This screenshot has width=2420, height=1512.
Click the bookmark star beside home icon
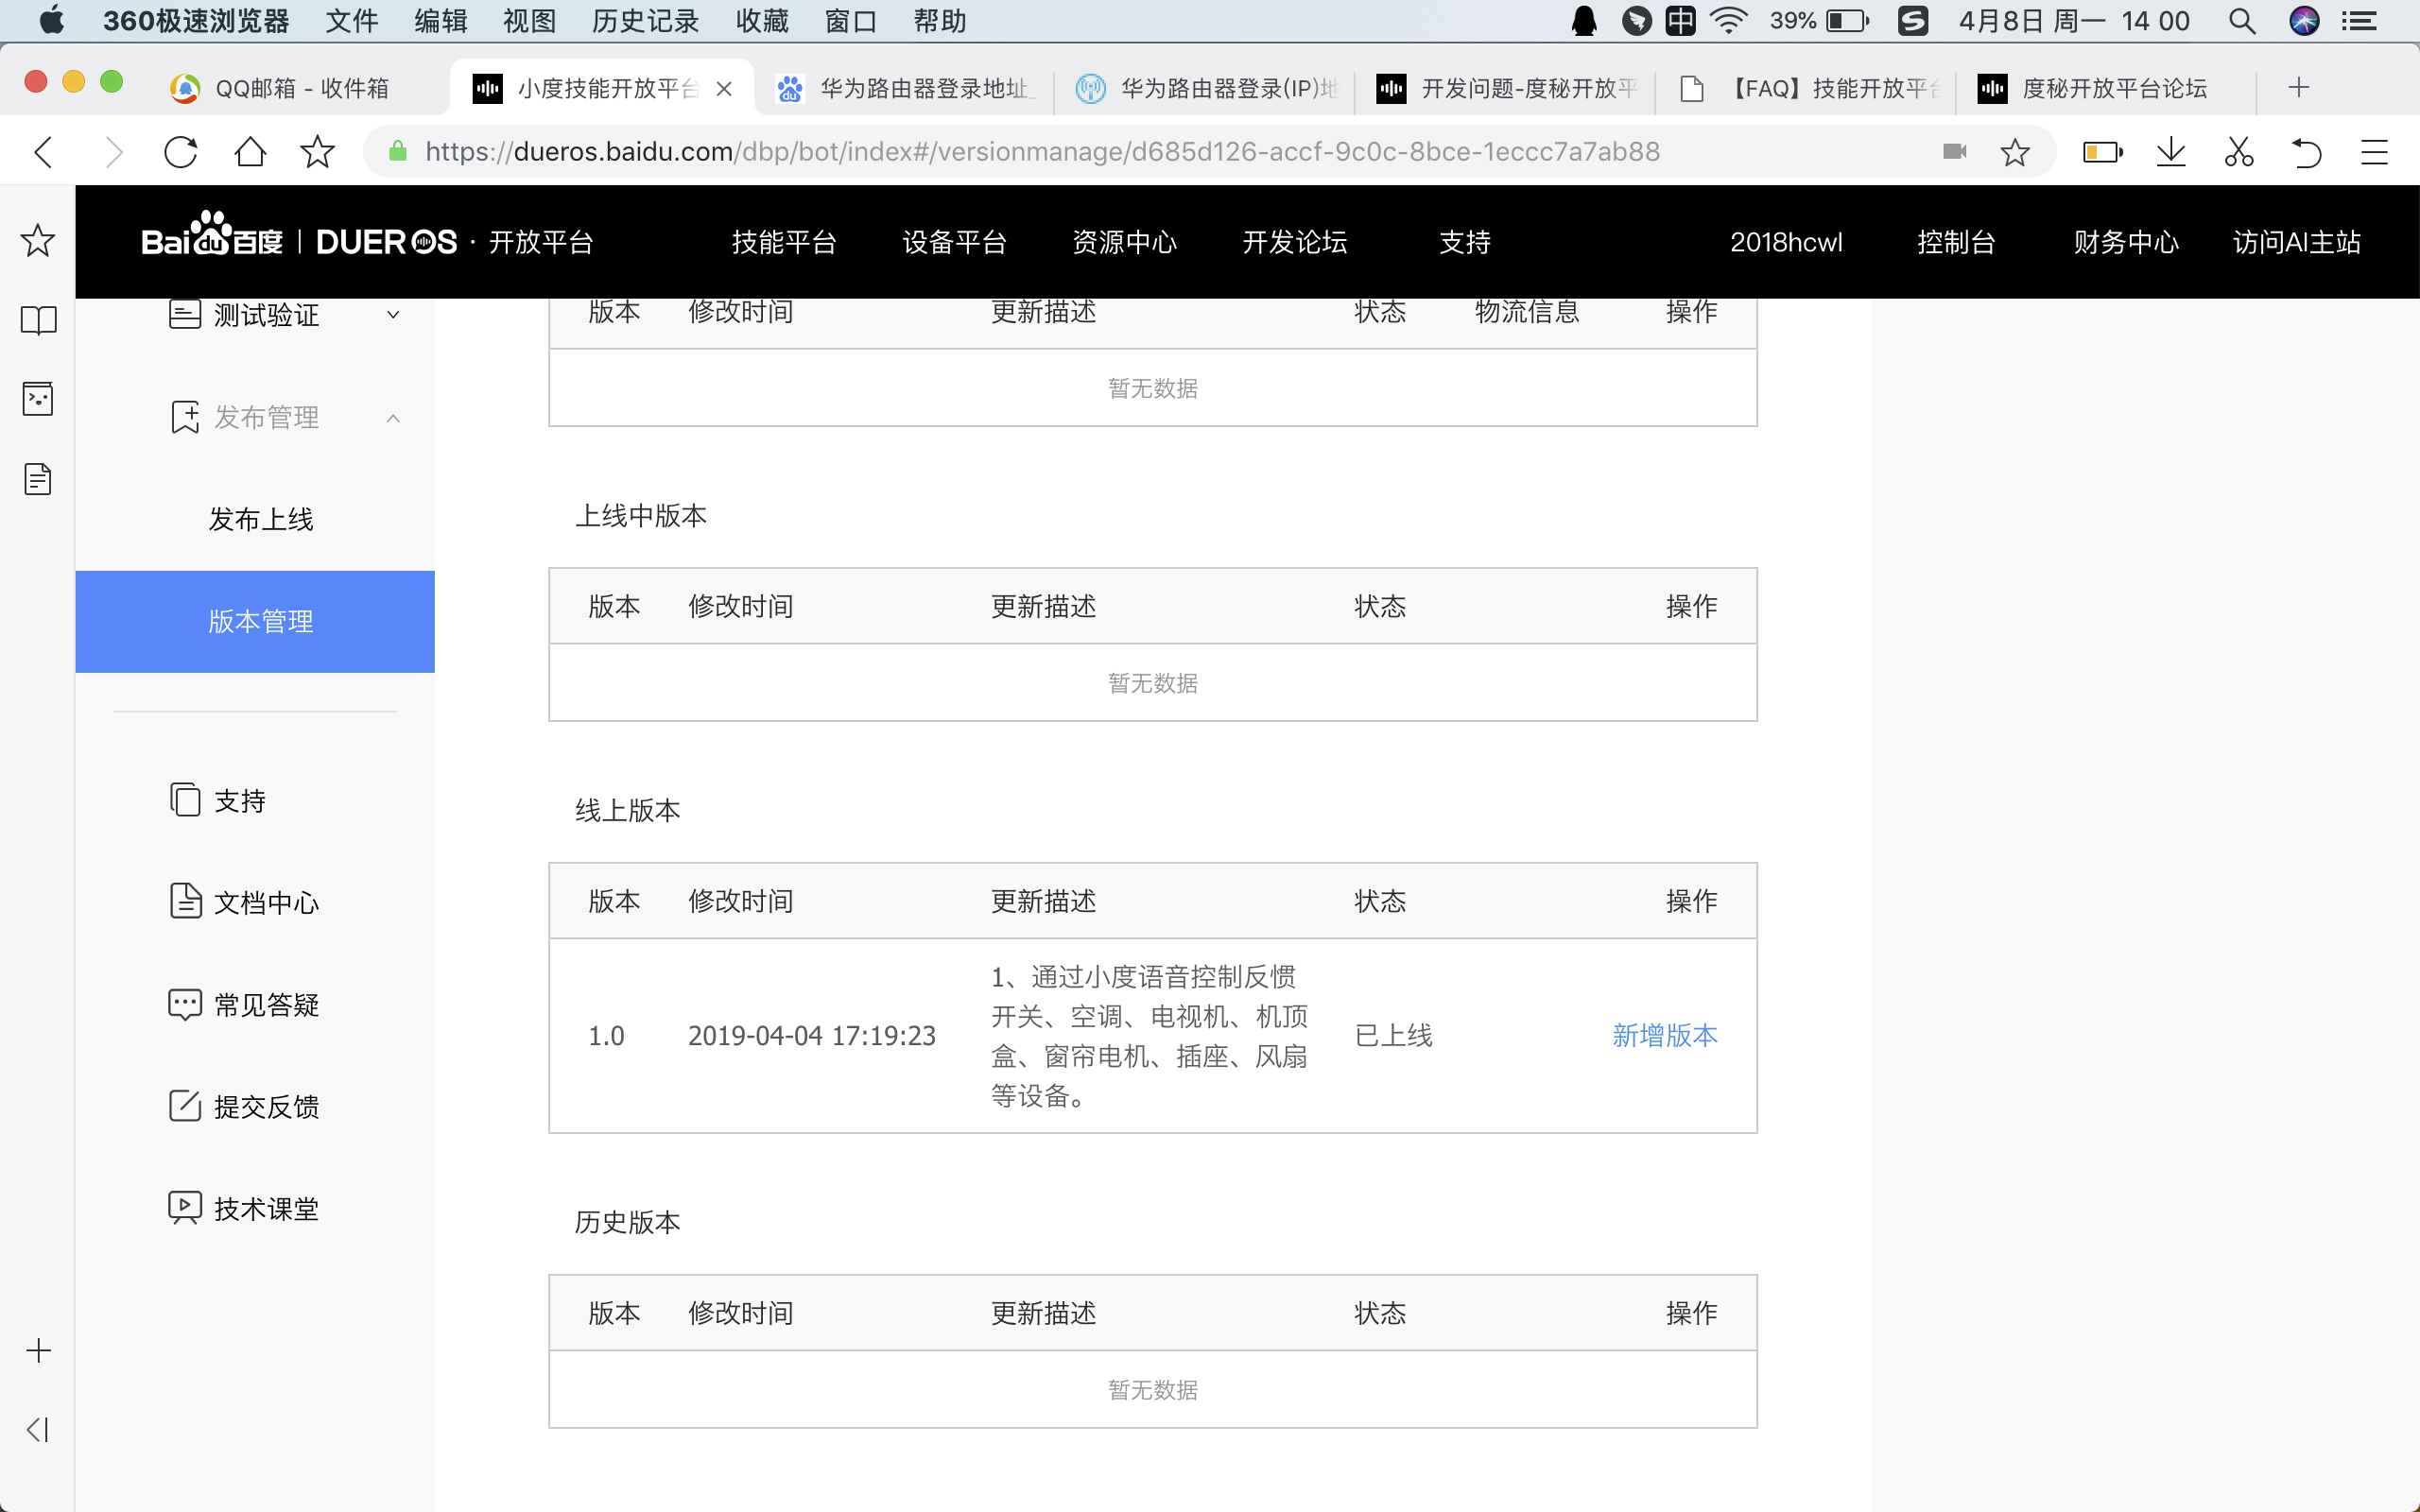(x=317, y=152)
